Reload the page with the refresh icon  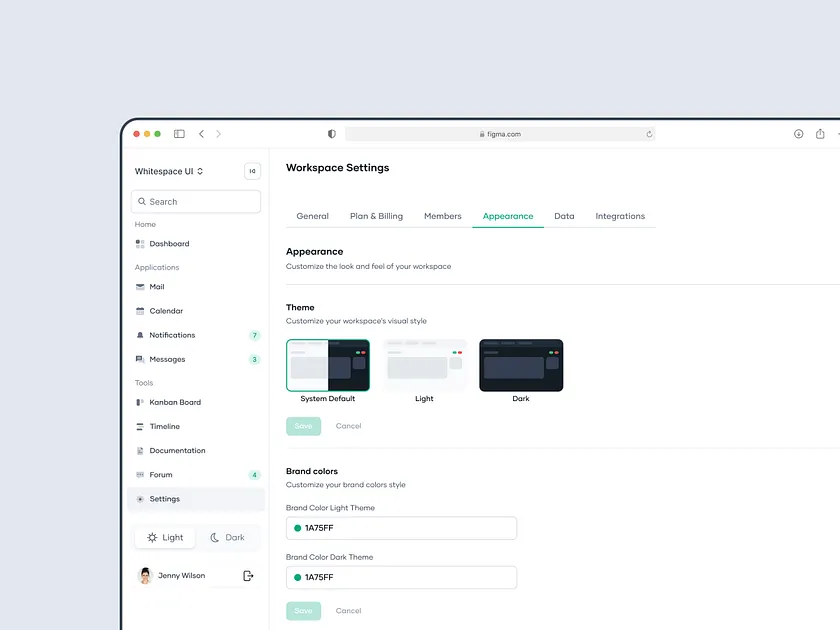(649, 134)
